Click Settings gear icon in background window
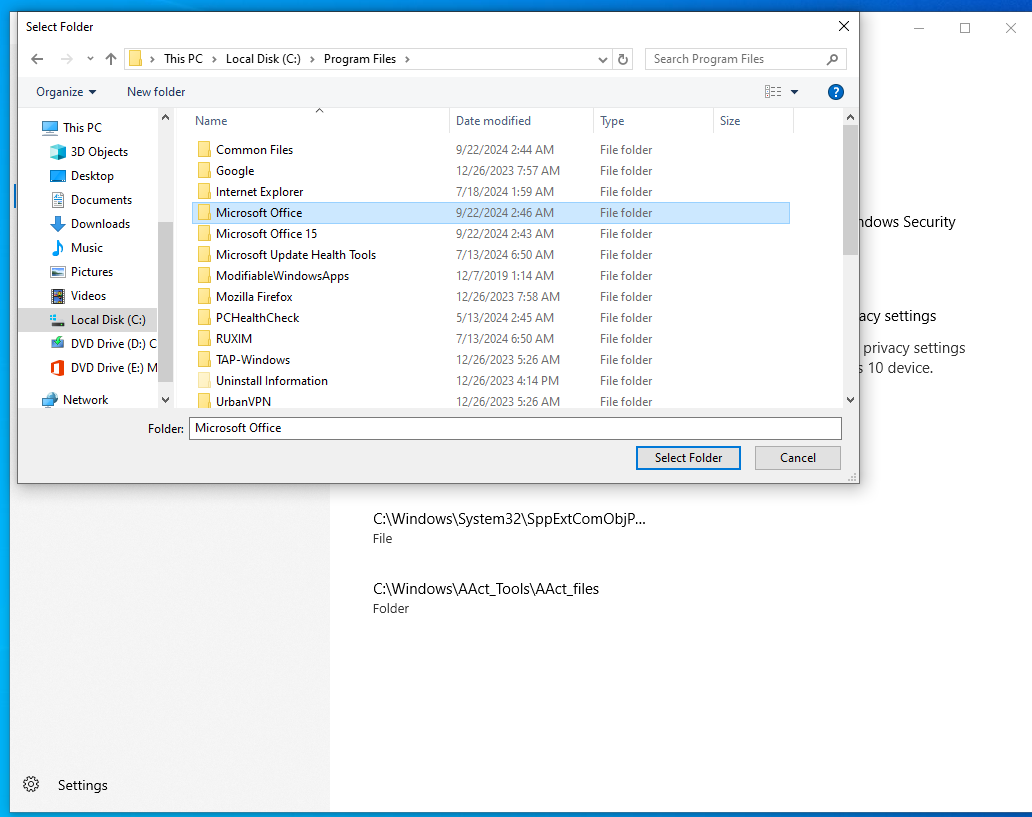This screenshot has width=1032, height=817. coord(31,784)
